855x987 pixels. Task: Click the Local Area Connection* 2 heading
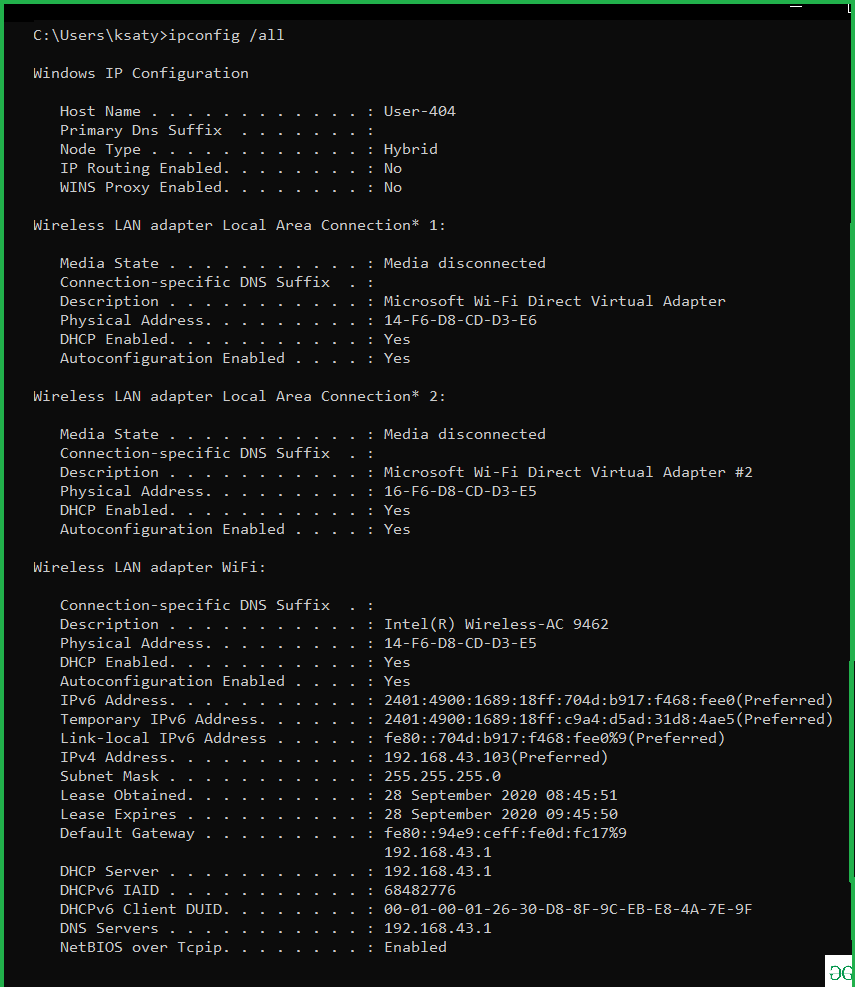(x=239, y=397)
